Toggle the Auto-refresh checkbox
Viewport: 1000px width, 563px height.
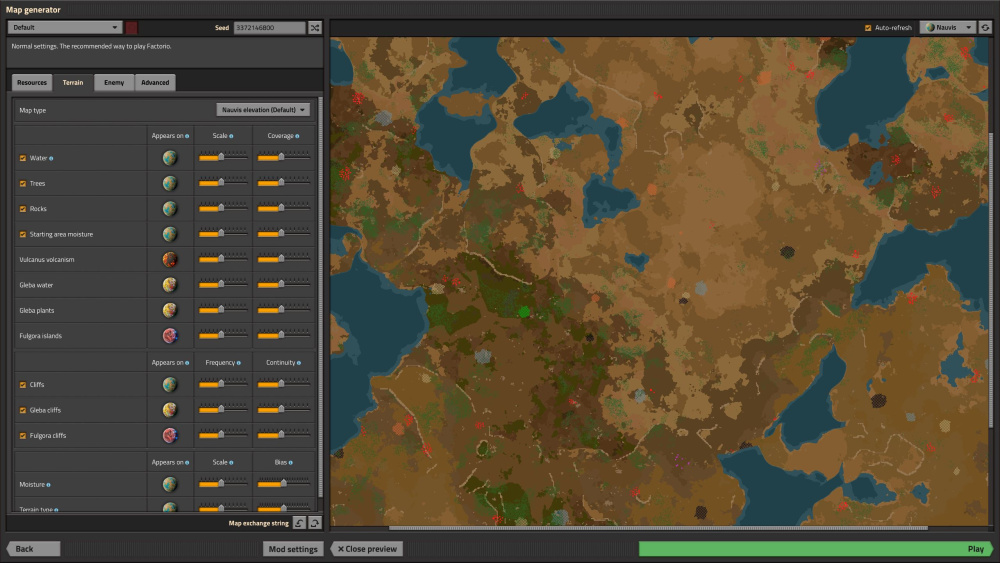point(868,28)
